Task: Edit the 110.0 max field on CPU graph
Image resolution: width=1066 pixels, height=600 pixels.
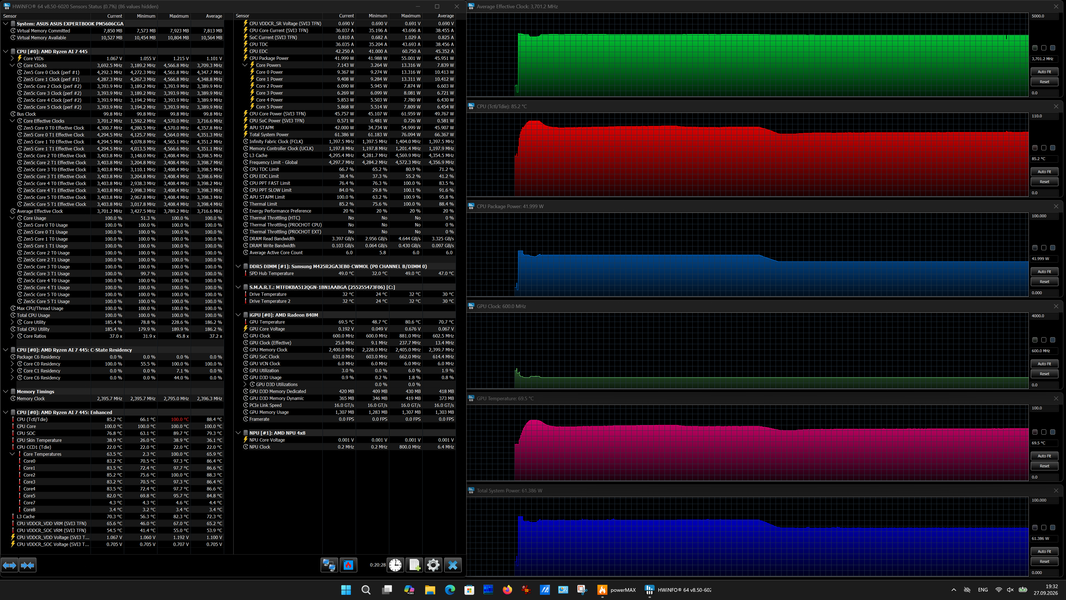Action: (1044, 116)
